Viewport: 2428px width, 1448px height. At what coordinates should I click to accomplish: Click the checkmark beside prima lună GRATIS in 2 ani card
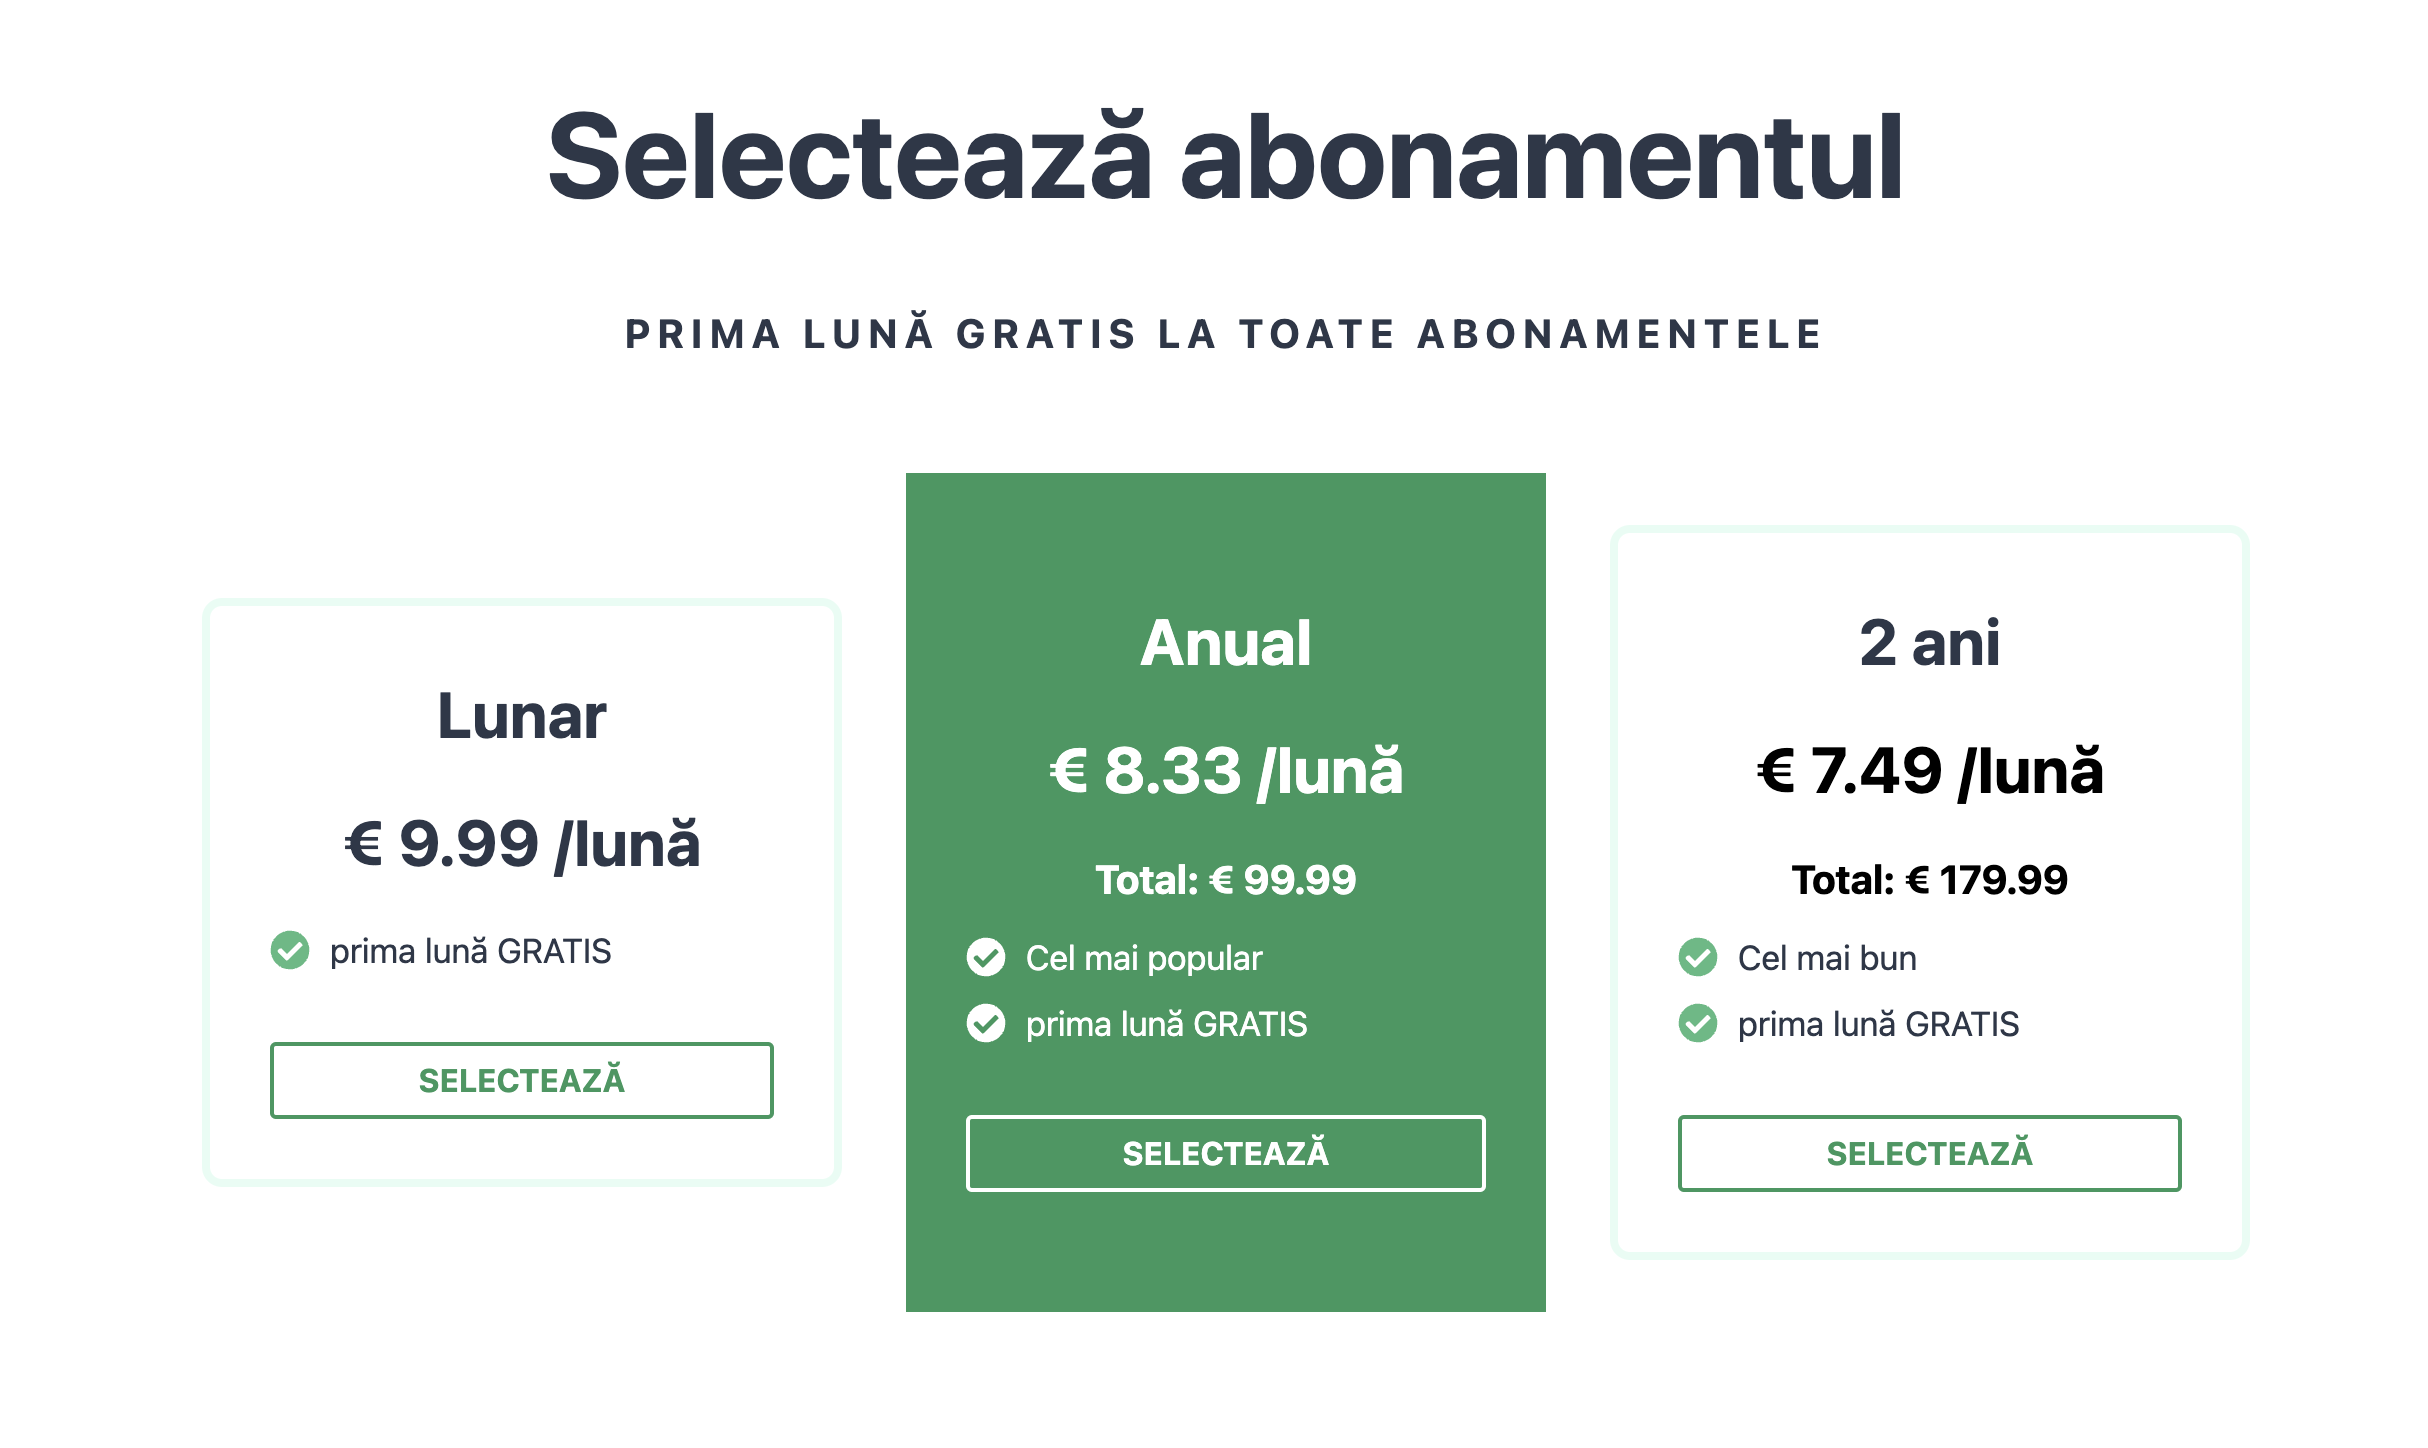pyautogui.click(x=1699, y=1023)
